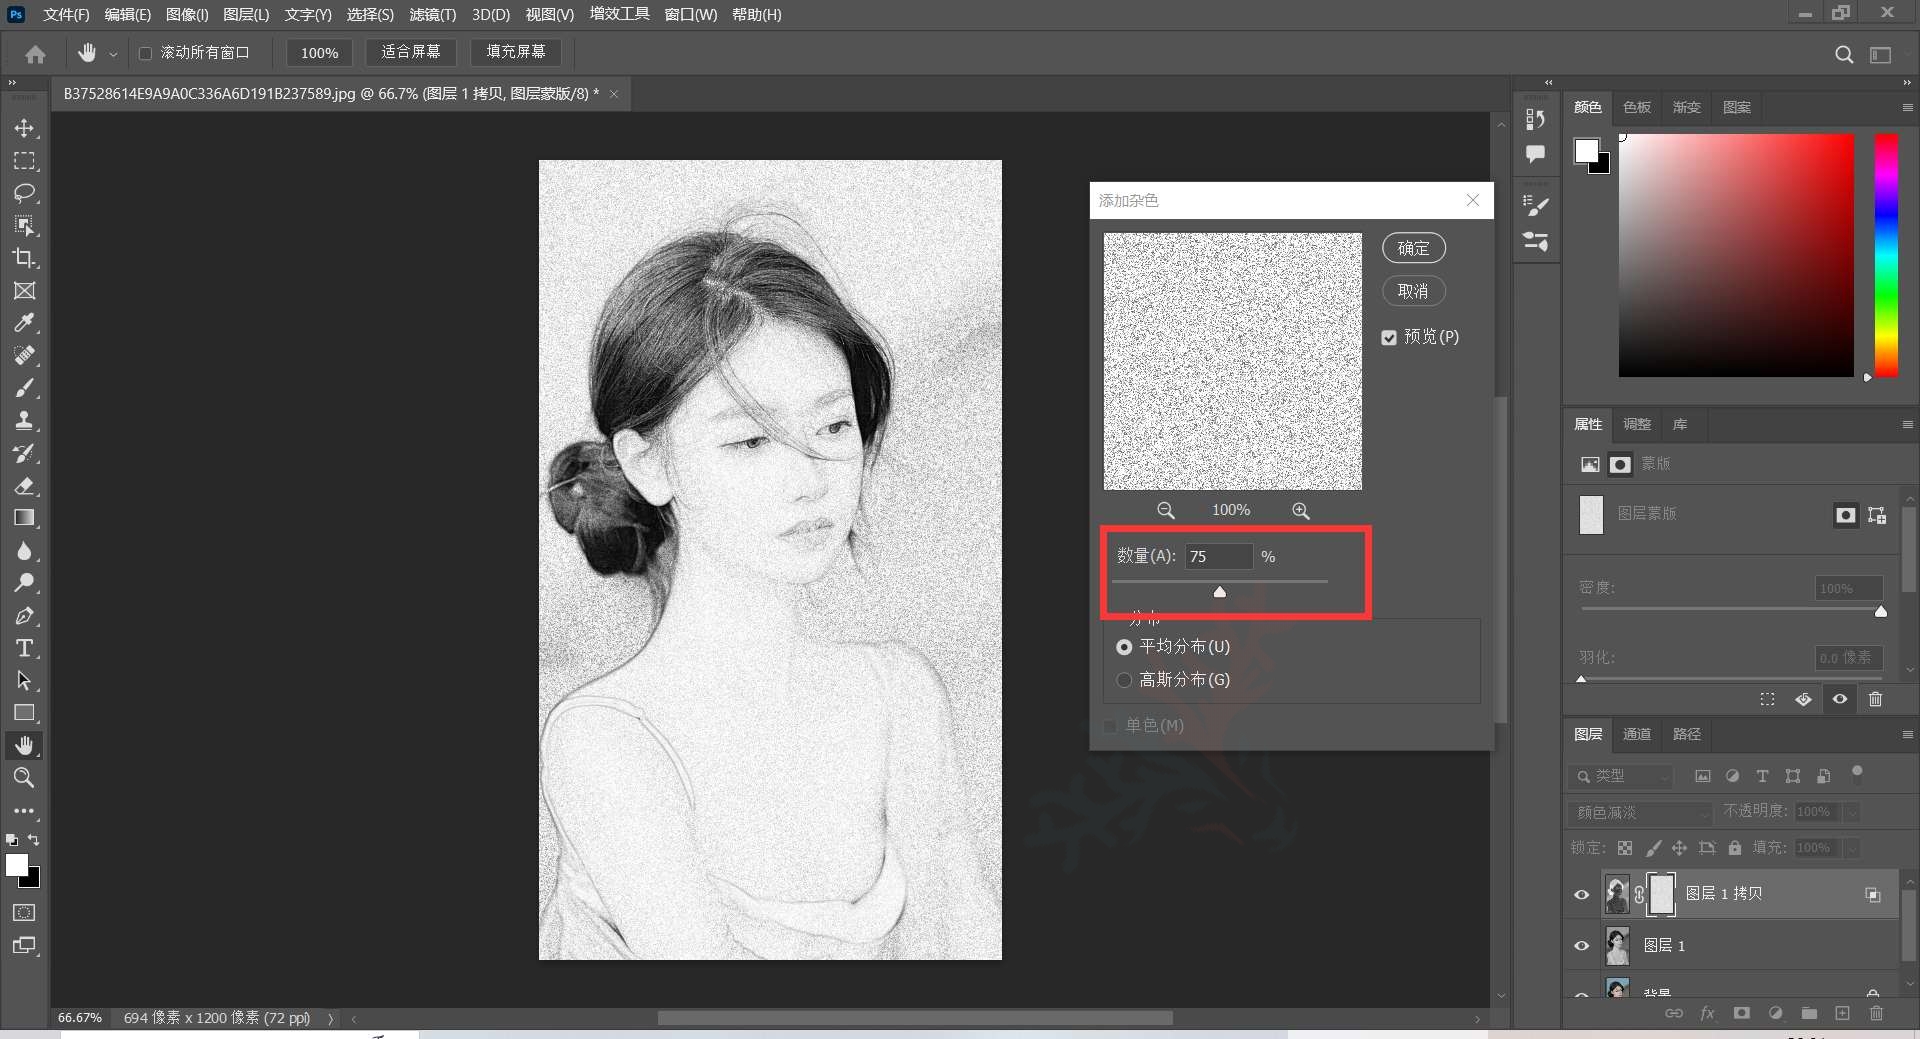Screen dimensions: 1920x1039
Task: Select the Crop tool
Action: pos(25,258)
